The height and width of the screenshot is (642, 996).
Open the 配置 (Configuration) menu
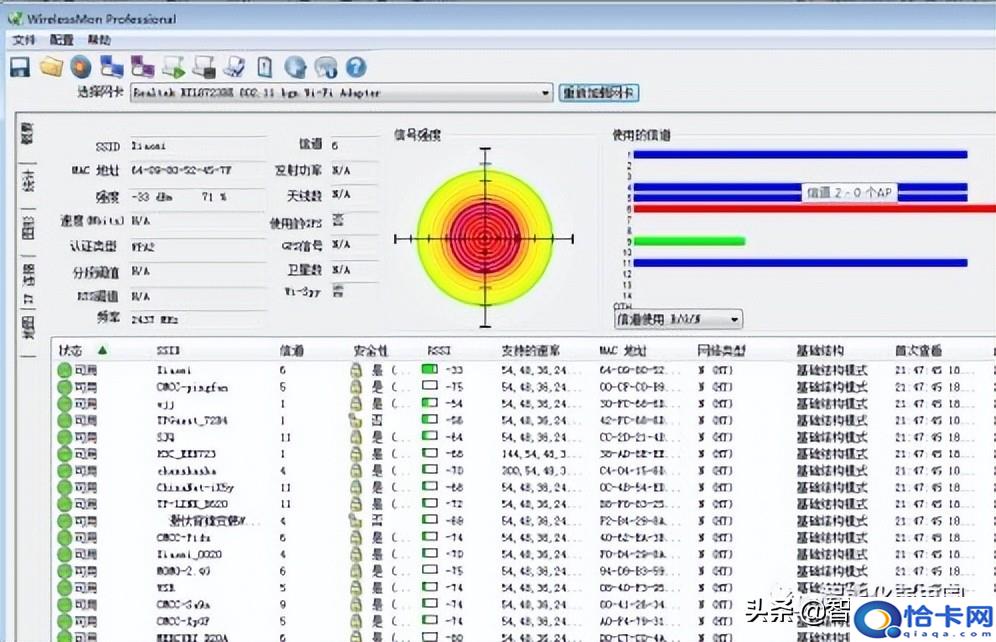click(x=62, y=40)
